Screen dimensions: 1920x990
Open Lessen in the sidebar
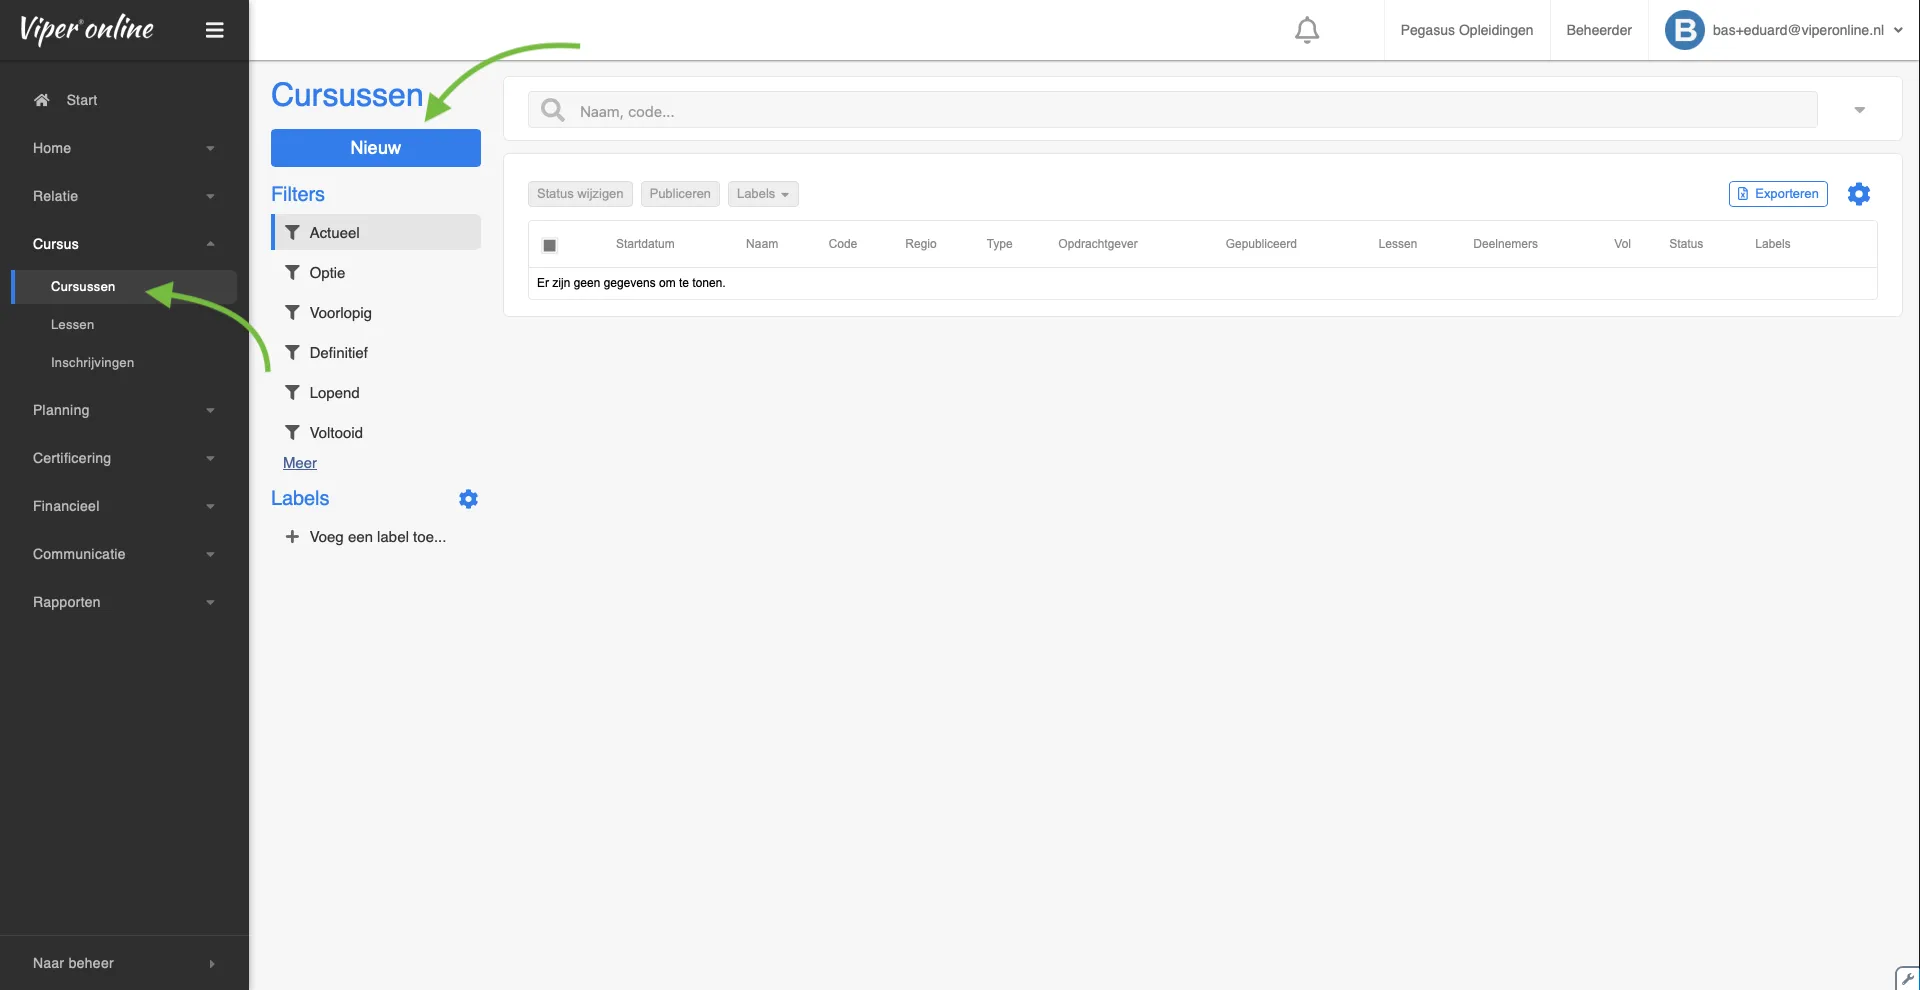pos(73,325)
